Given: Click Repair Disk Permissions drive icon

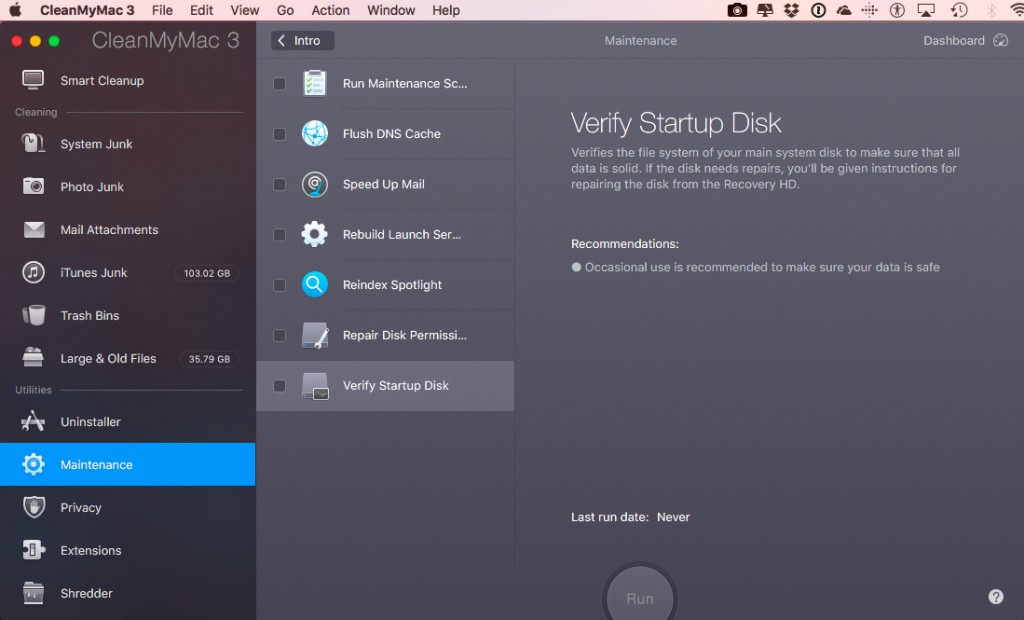Looking at the screenshot, I should click(x=315, y=335).
